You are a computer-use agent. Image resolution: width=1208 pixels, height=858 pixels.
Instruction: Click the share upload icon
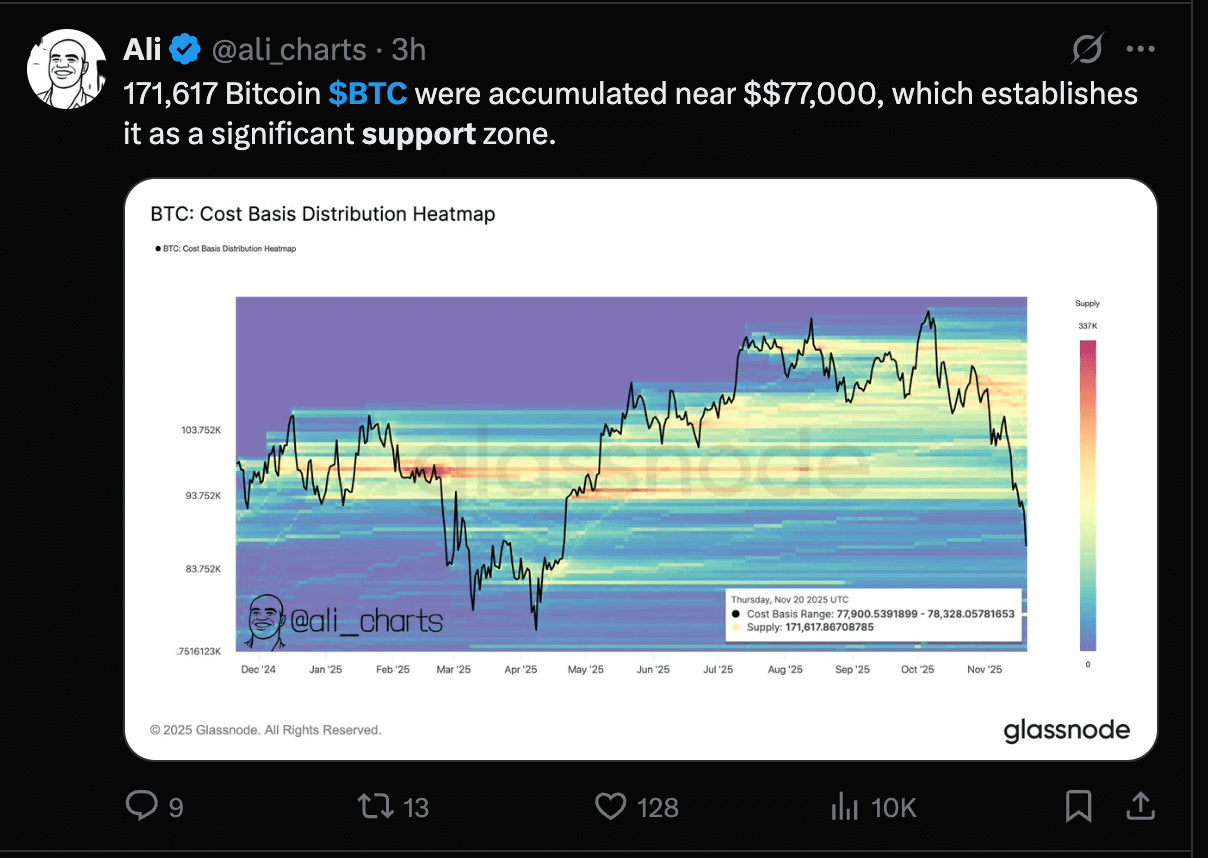(x=1141, y=805)
